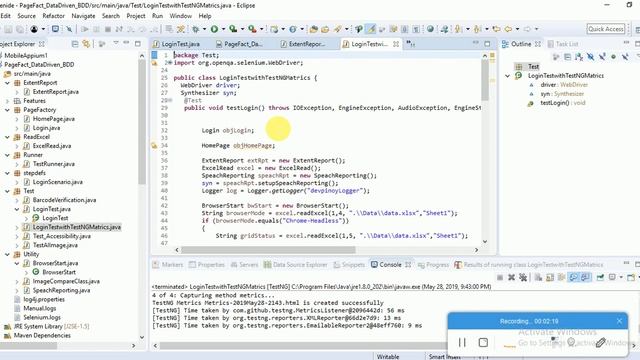Screen dimensions: 640x360
Task: Click Link with Editor in Project Explorer
Action: (86, 44)
